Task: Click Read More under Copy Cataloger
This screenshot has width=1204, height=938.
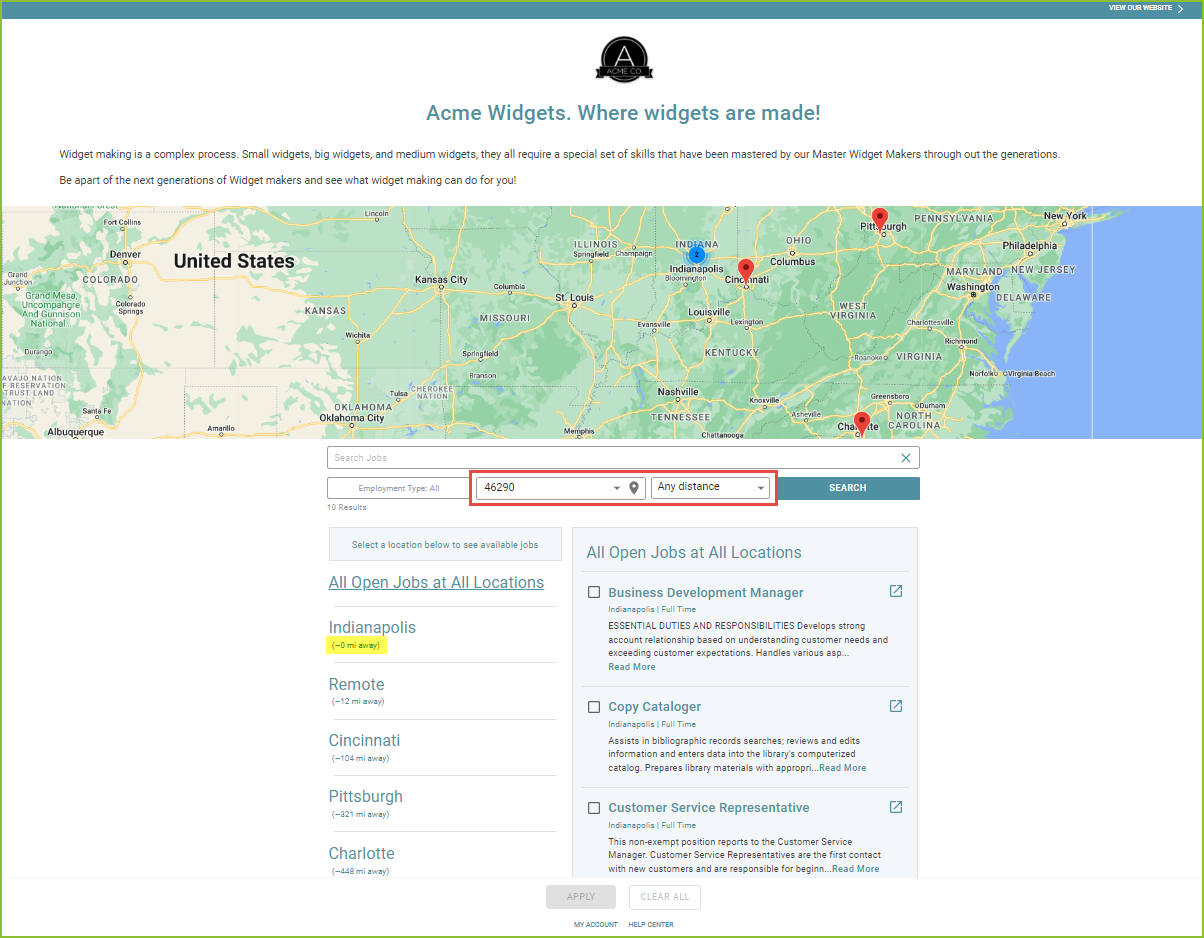Action: click(842, 768)
